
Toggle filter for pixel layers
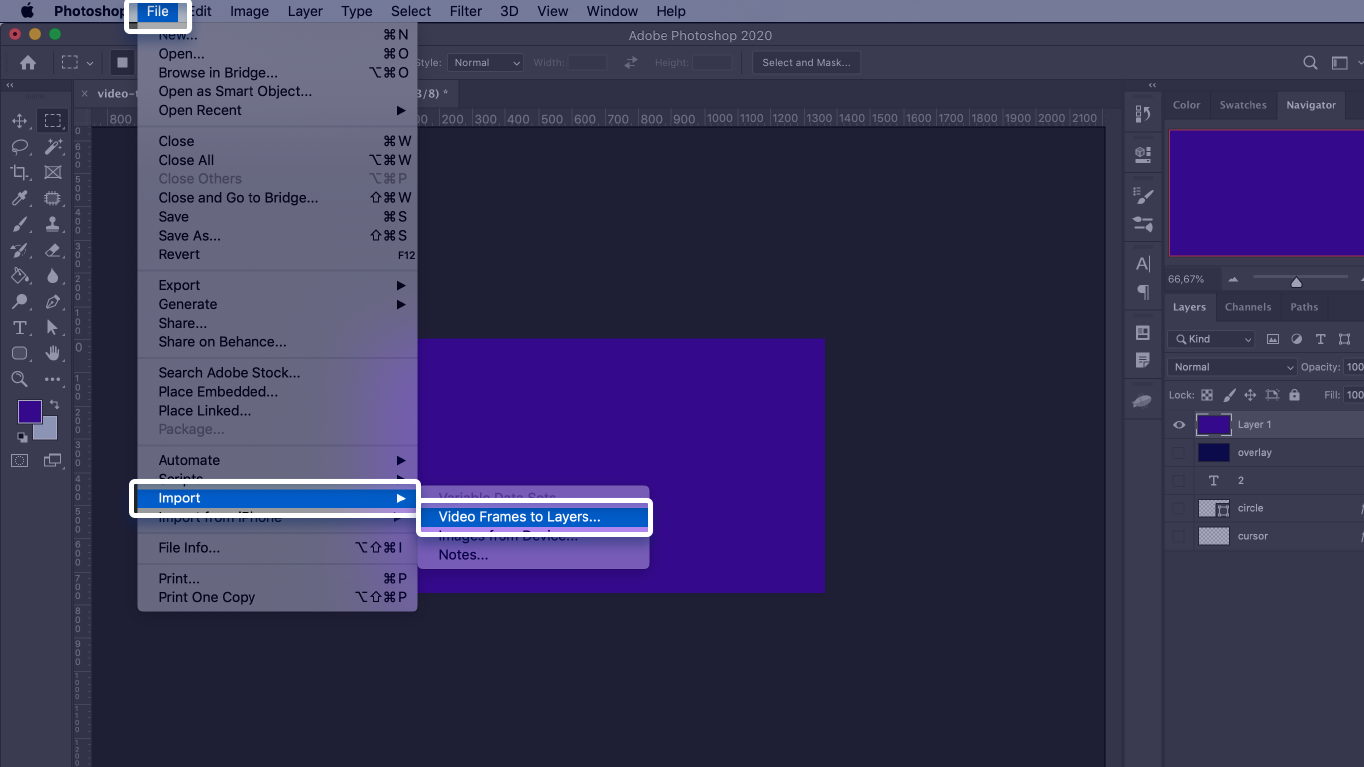(1273, 339)
